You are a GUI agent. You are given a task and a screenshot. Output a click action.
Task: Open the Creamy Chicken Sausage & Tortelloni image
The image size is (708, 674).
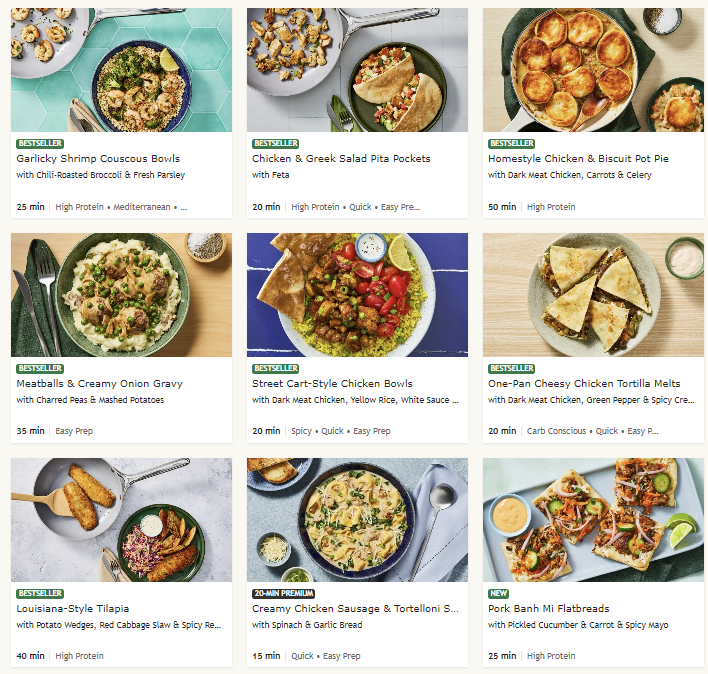click(x=357, y=520)
